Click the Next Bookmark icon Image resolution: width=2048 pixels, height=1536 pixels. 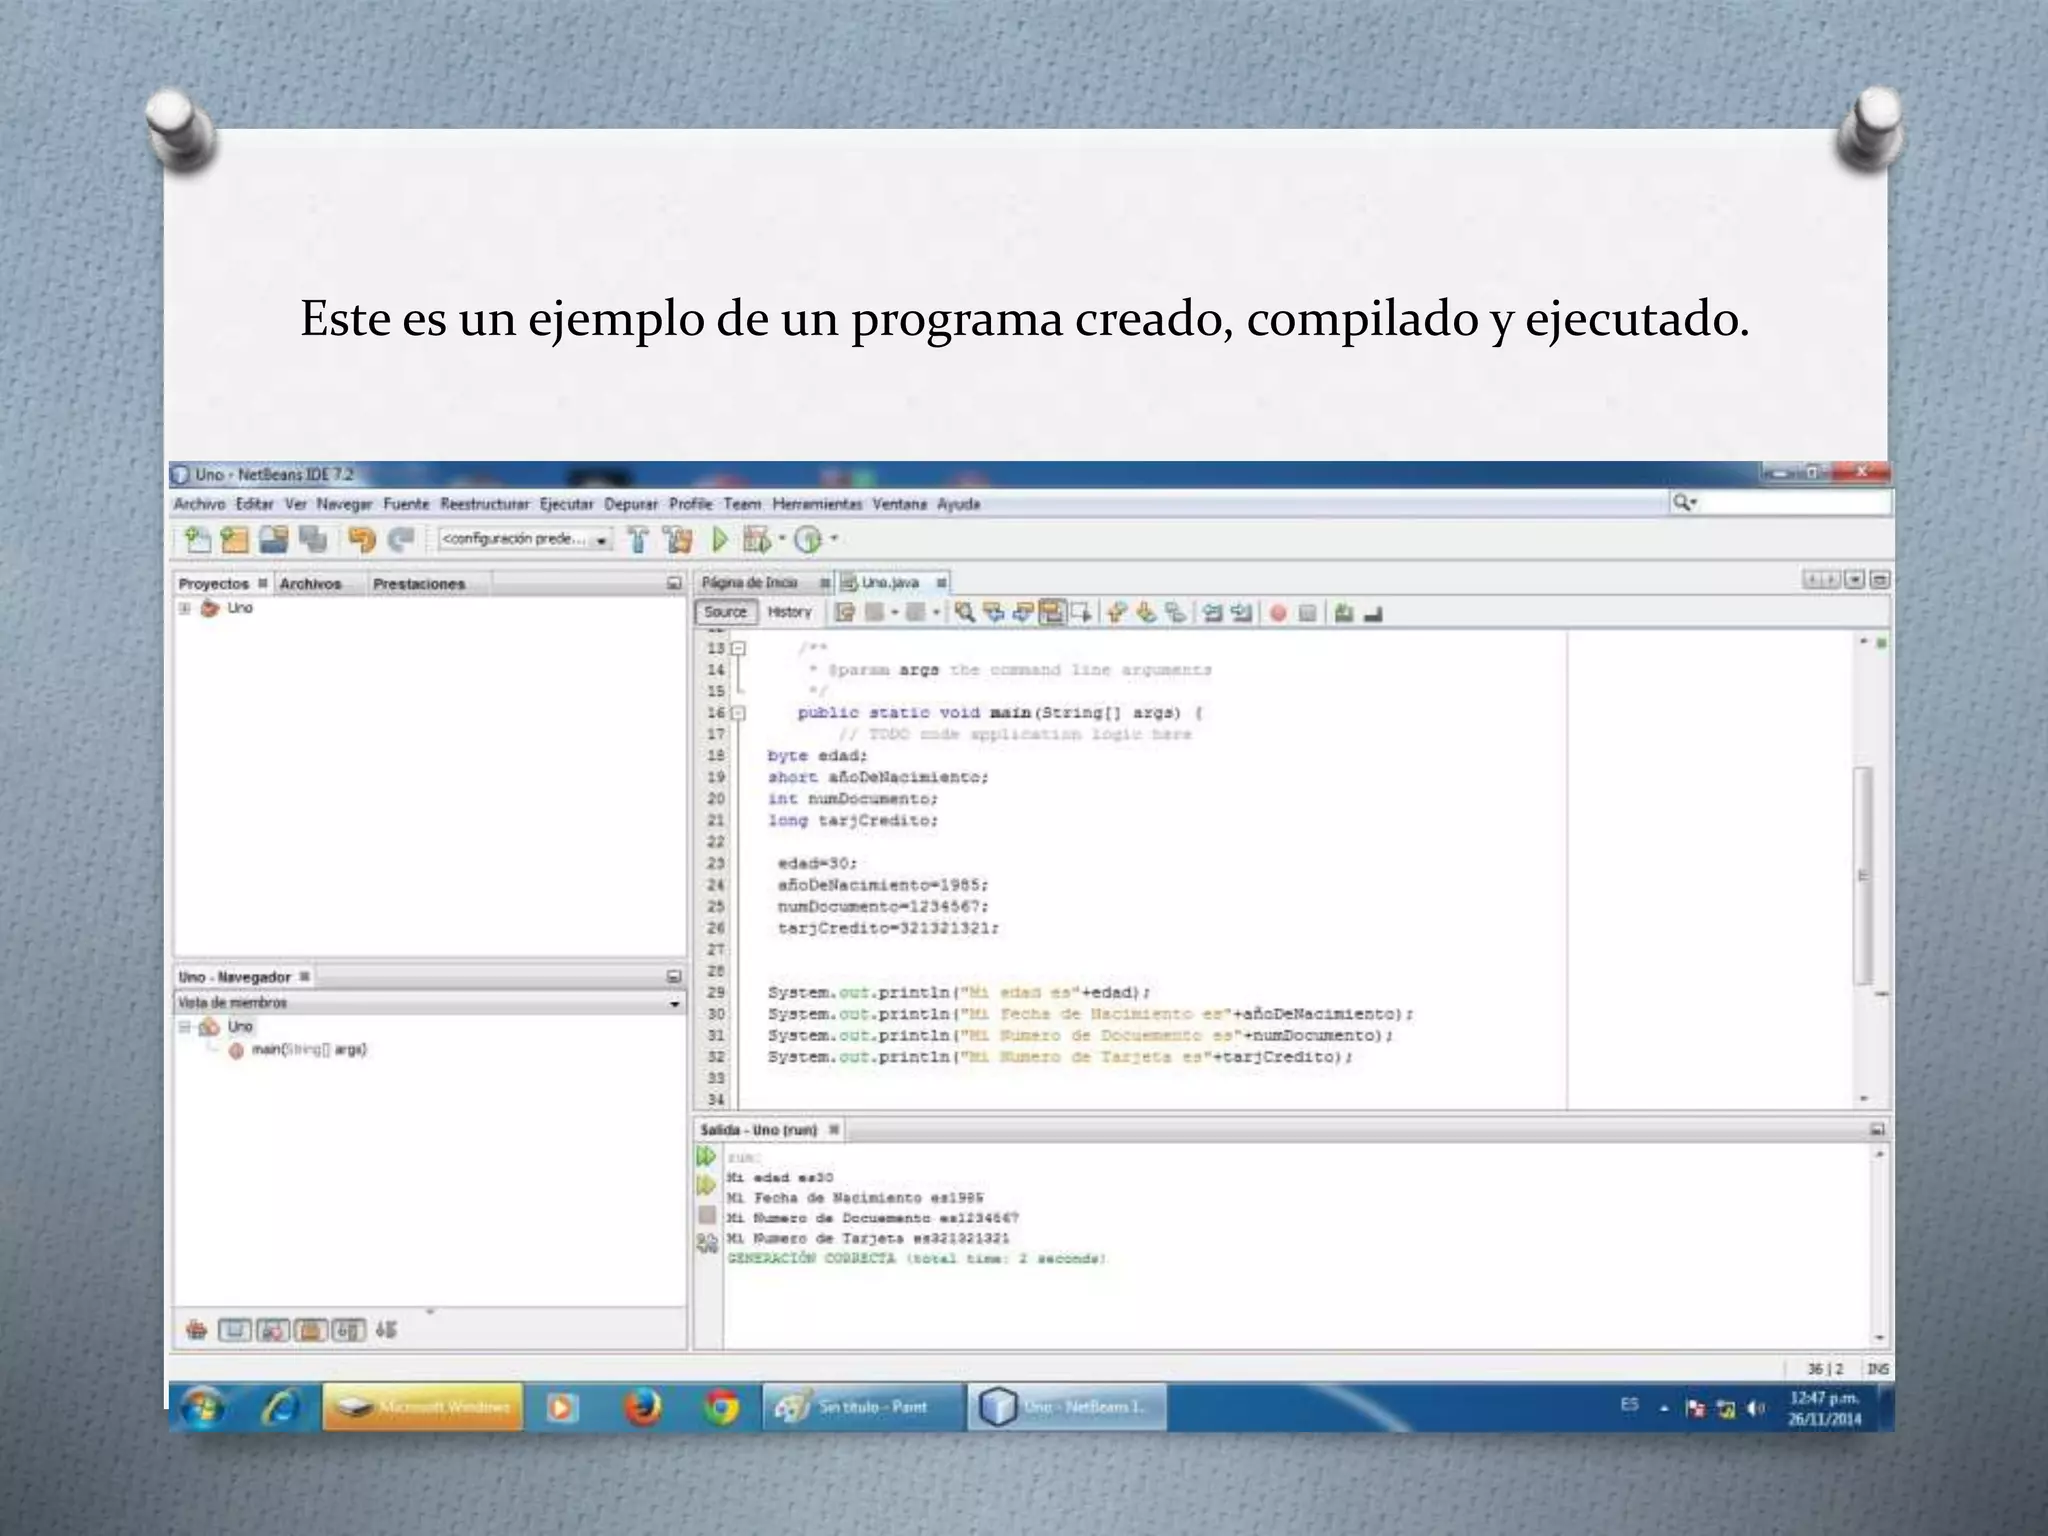point(1147,612)
